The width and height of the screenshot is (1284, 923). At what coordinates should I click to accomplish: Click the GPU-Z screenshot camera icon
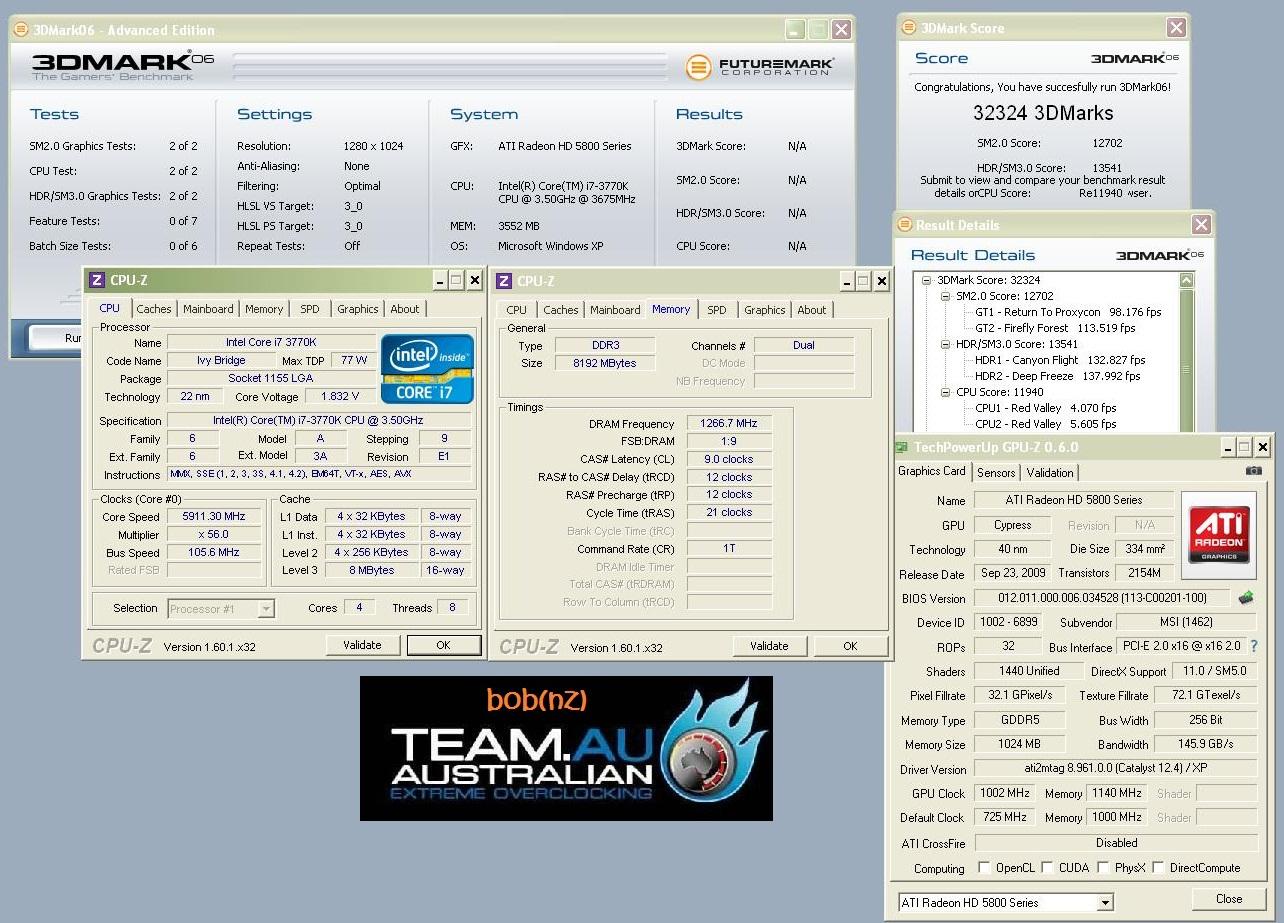tap(1253, 471)
